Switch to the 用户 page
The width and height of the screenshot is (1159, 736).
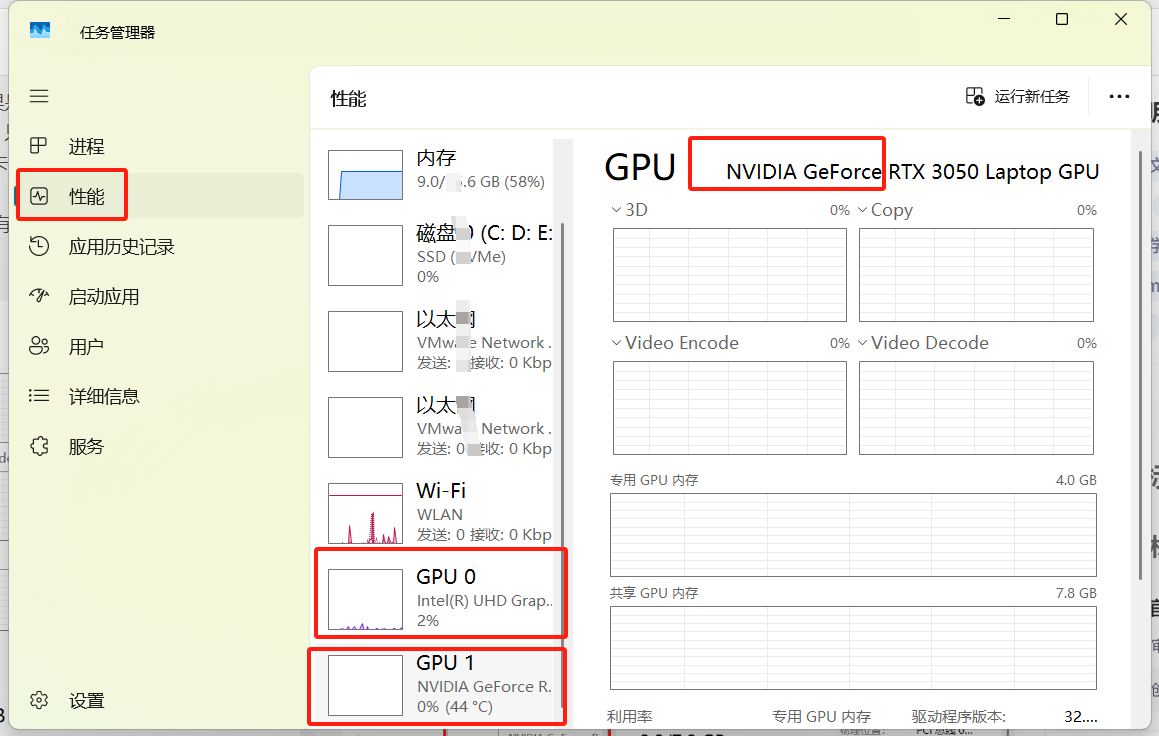[159, 347]
